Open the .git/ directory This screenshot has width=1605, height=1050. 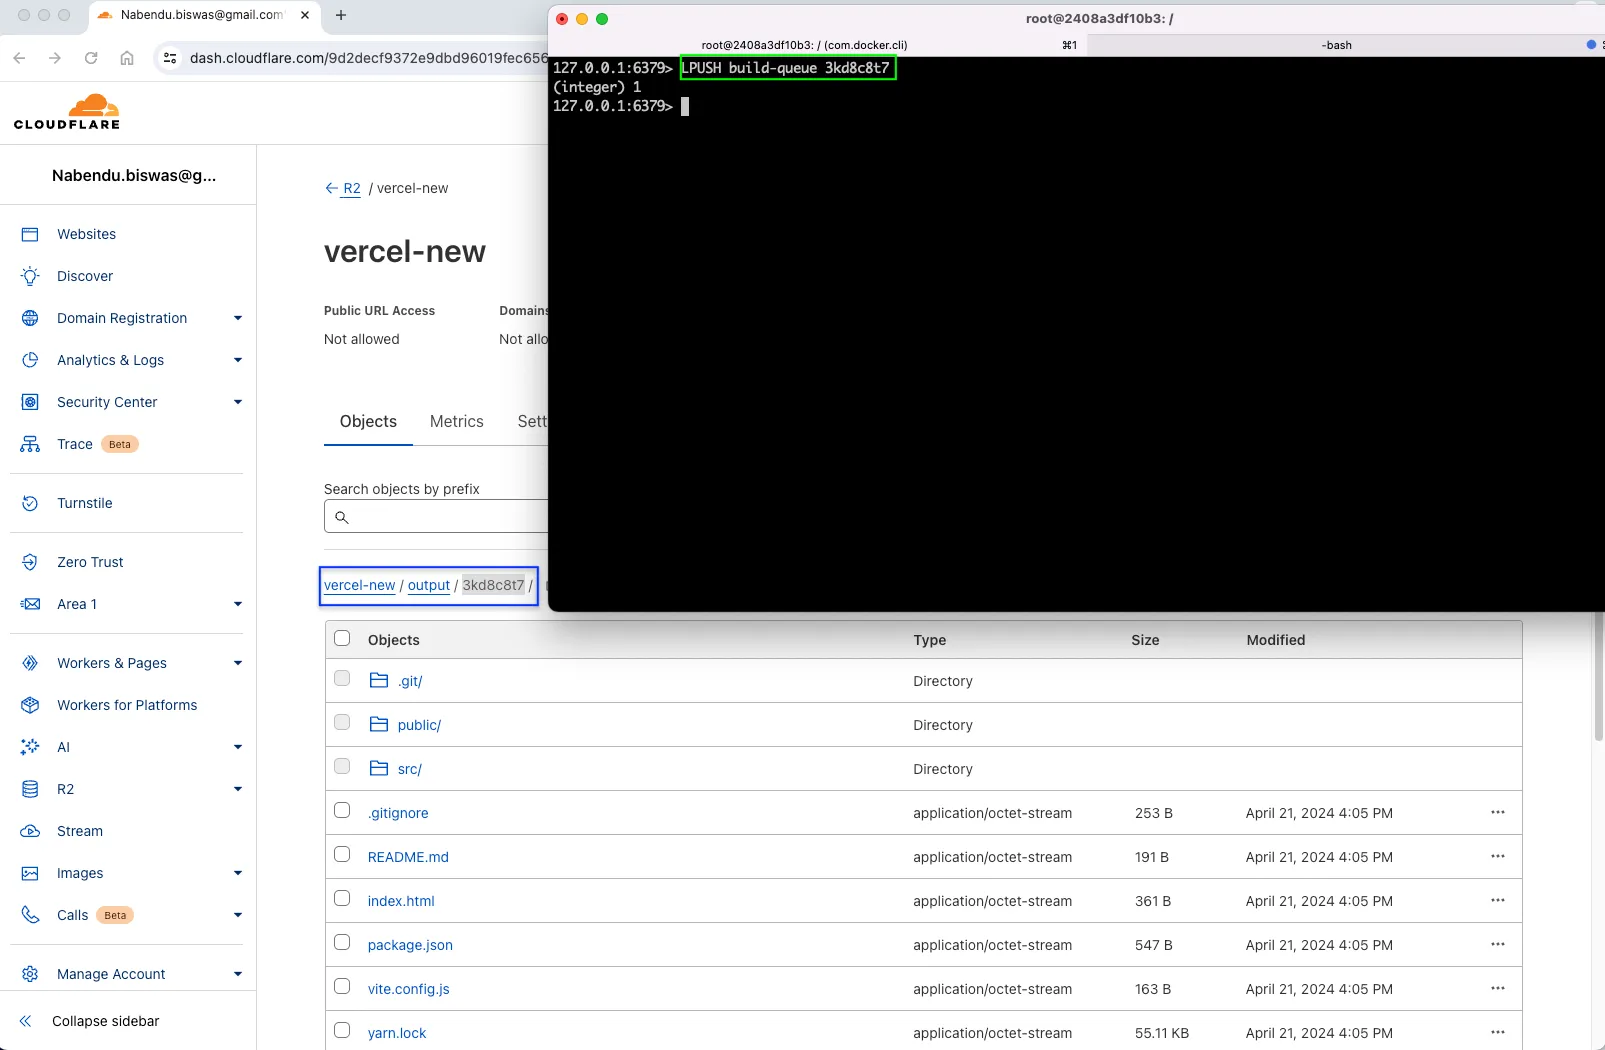[x=410, y=681]
